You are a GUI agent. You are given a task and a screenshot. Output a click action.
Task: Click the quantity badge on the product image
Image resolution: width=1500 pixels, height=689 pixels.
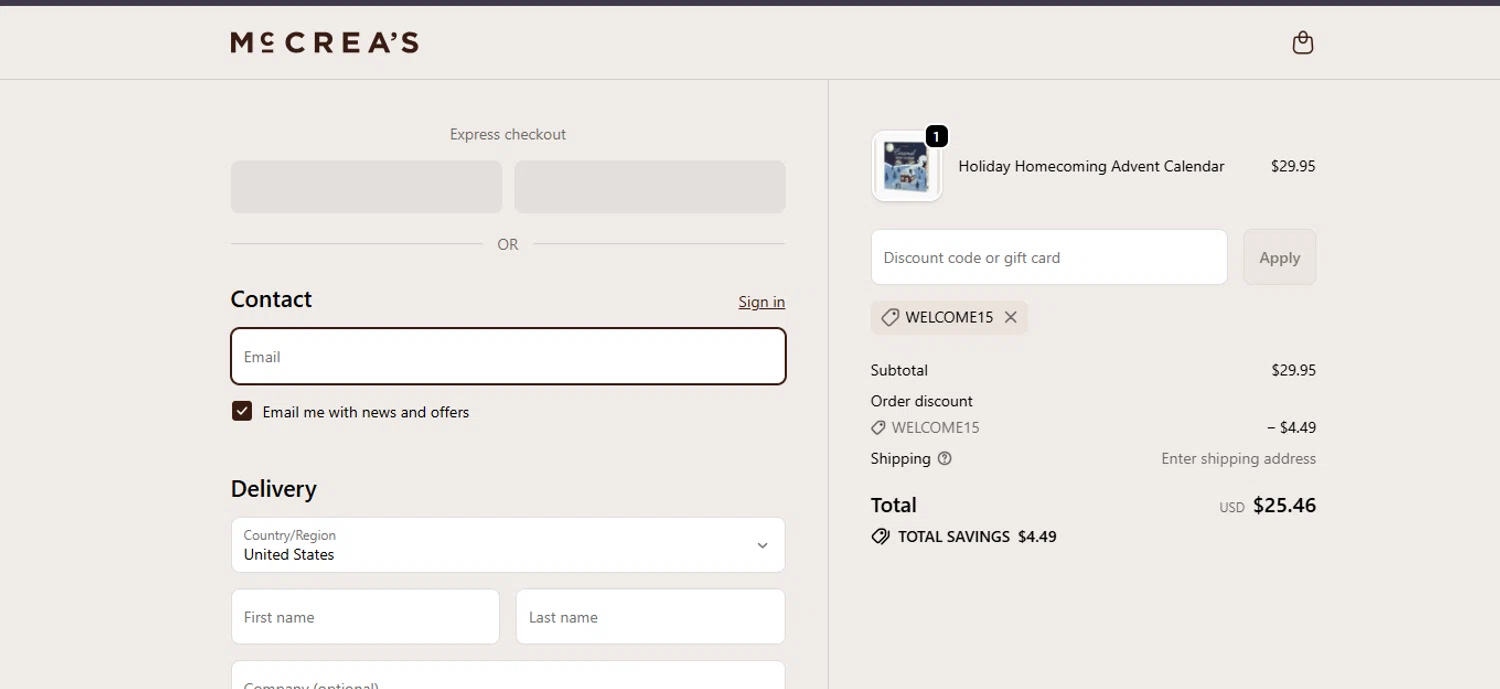[936, 137]
